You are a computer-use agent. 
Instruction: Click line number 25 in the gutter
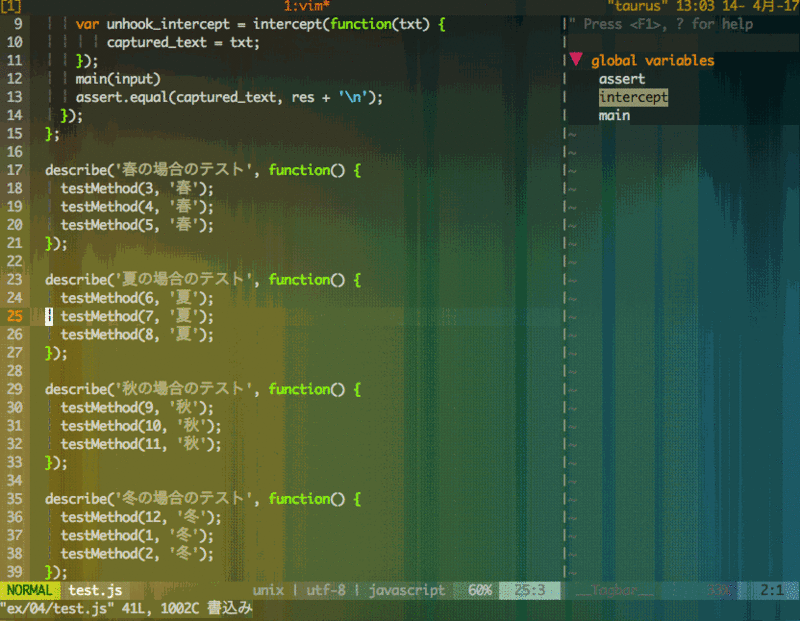point(15,316)
